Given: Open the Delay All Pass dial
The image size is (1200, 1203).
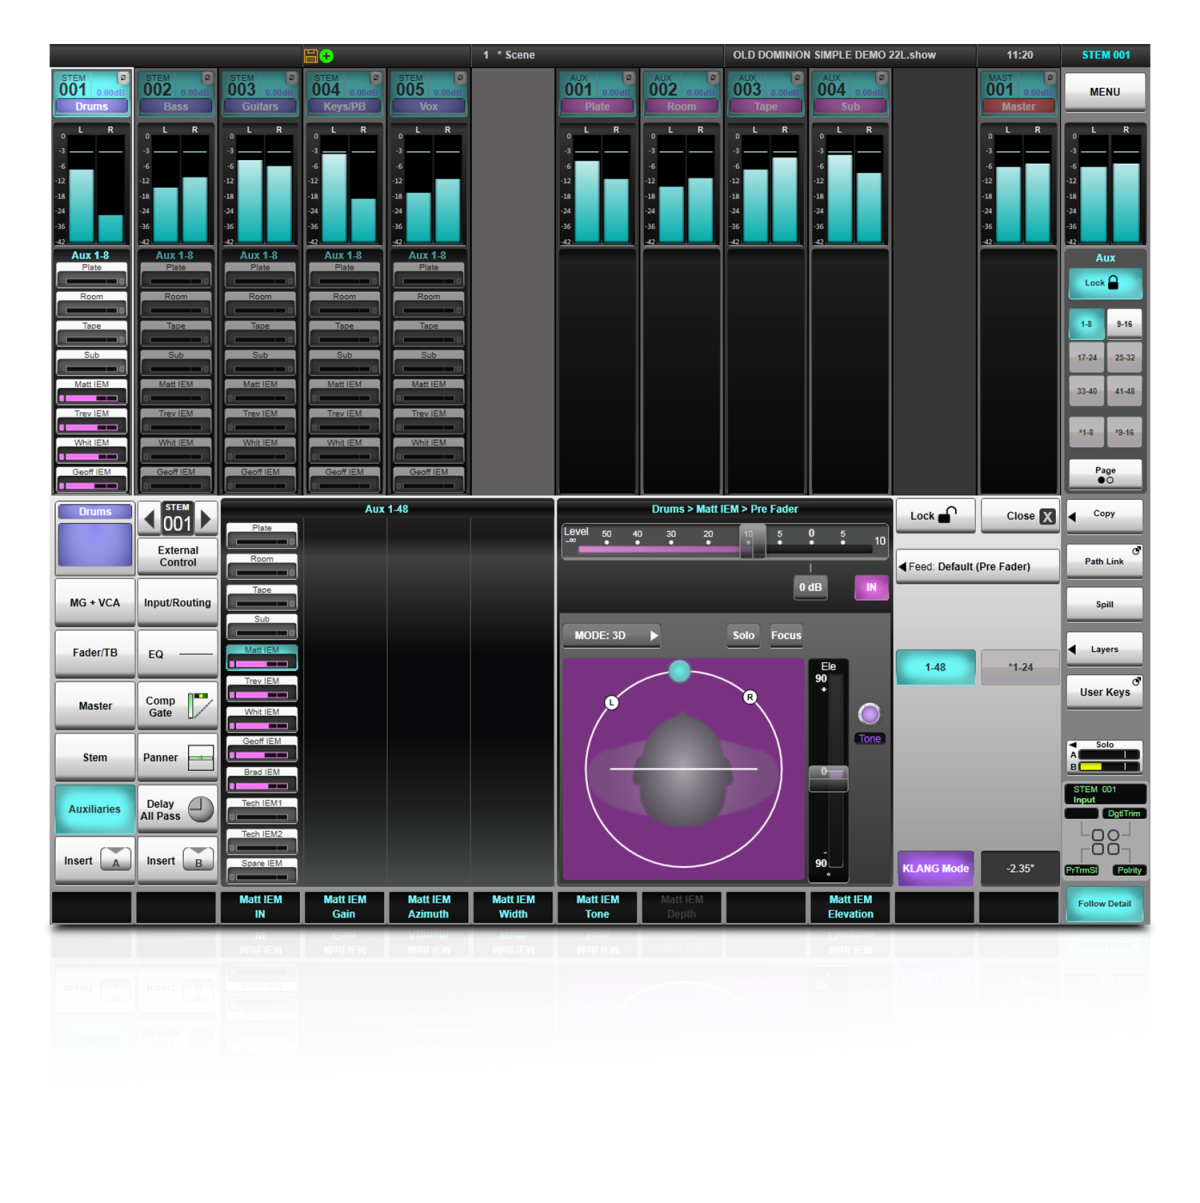Looking at the screenshot, I should pos(201,809).
